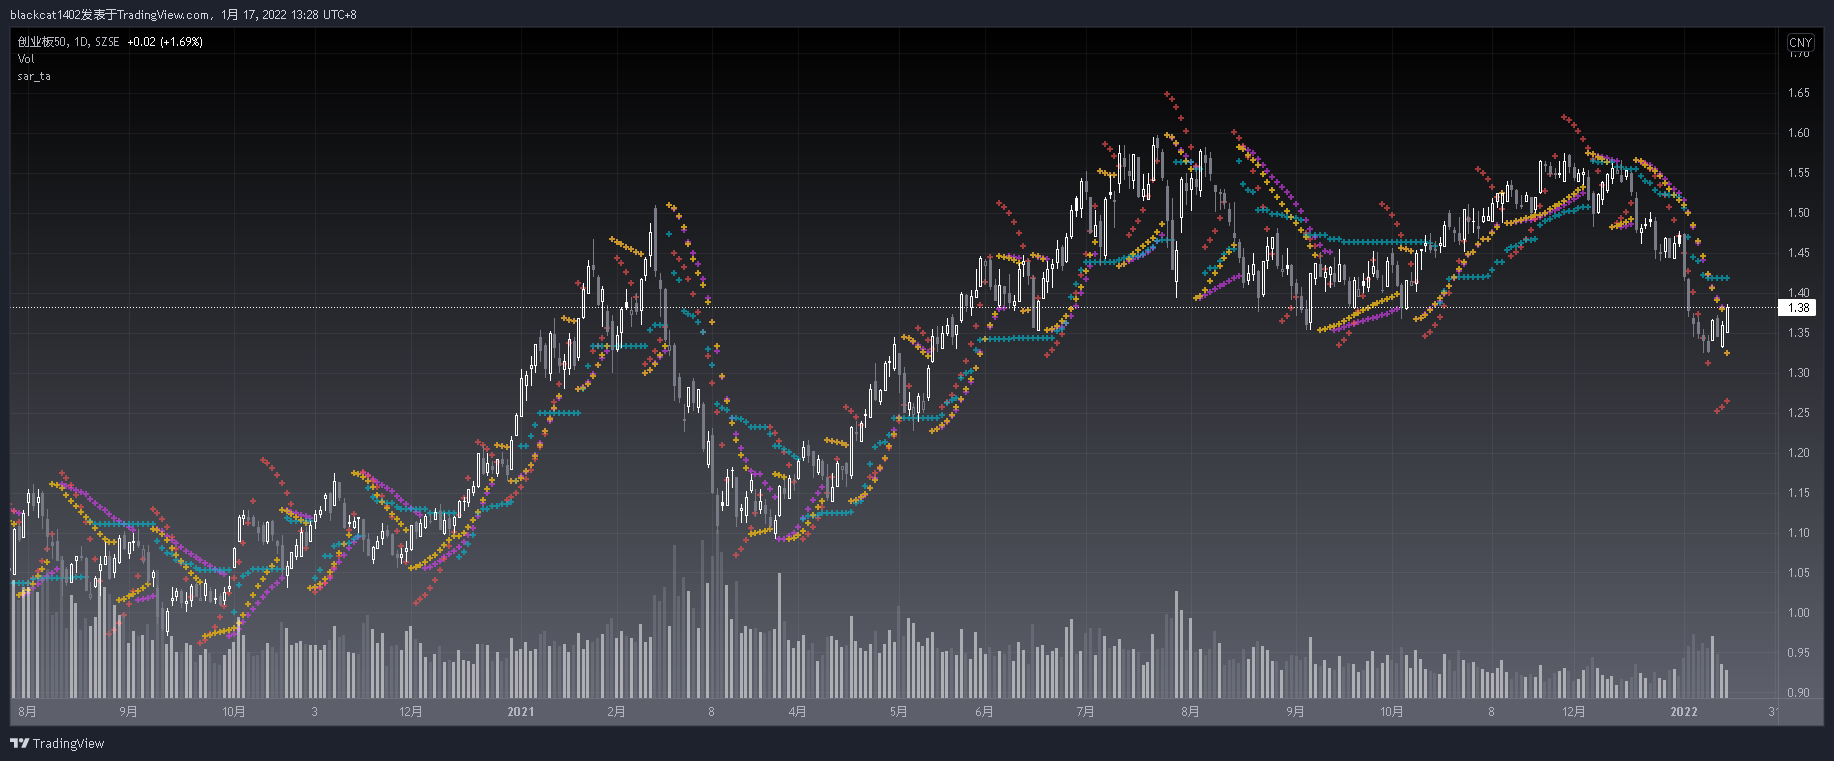Click the TradingView logo at the bottom

pyautogui.click(x=57, y=743)
